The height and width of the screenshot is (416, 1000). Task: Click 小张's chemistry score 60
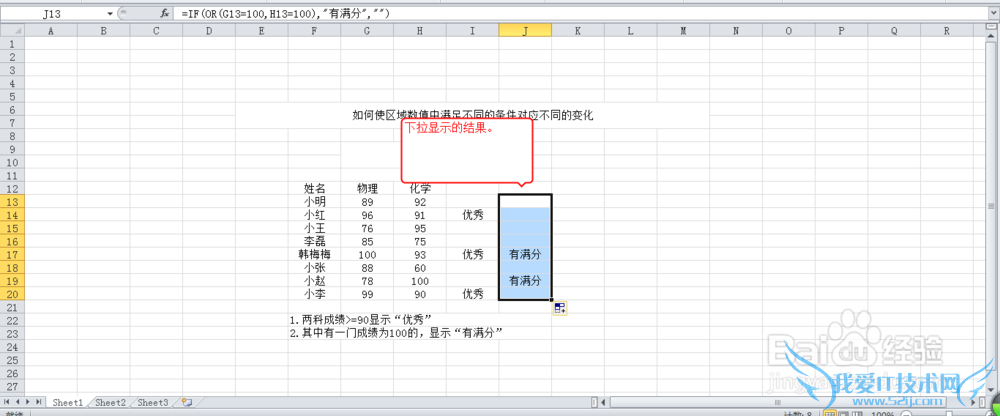tap(420, 268)
